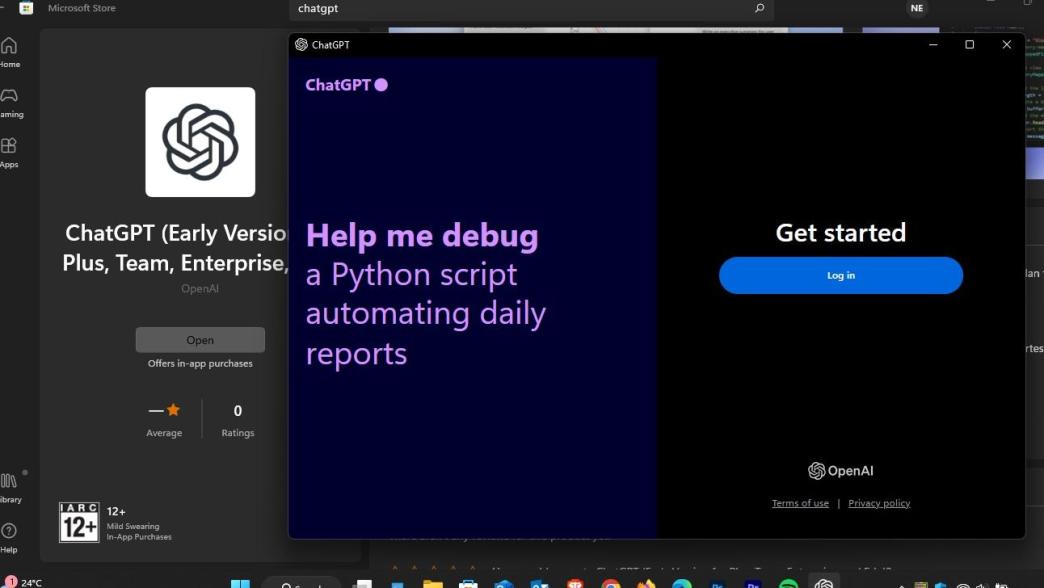Open File Explorer from the taskbar

point(433,584)
